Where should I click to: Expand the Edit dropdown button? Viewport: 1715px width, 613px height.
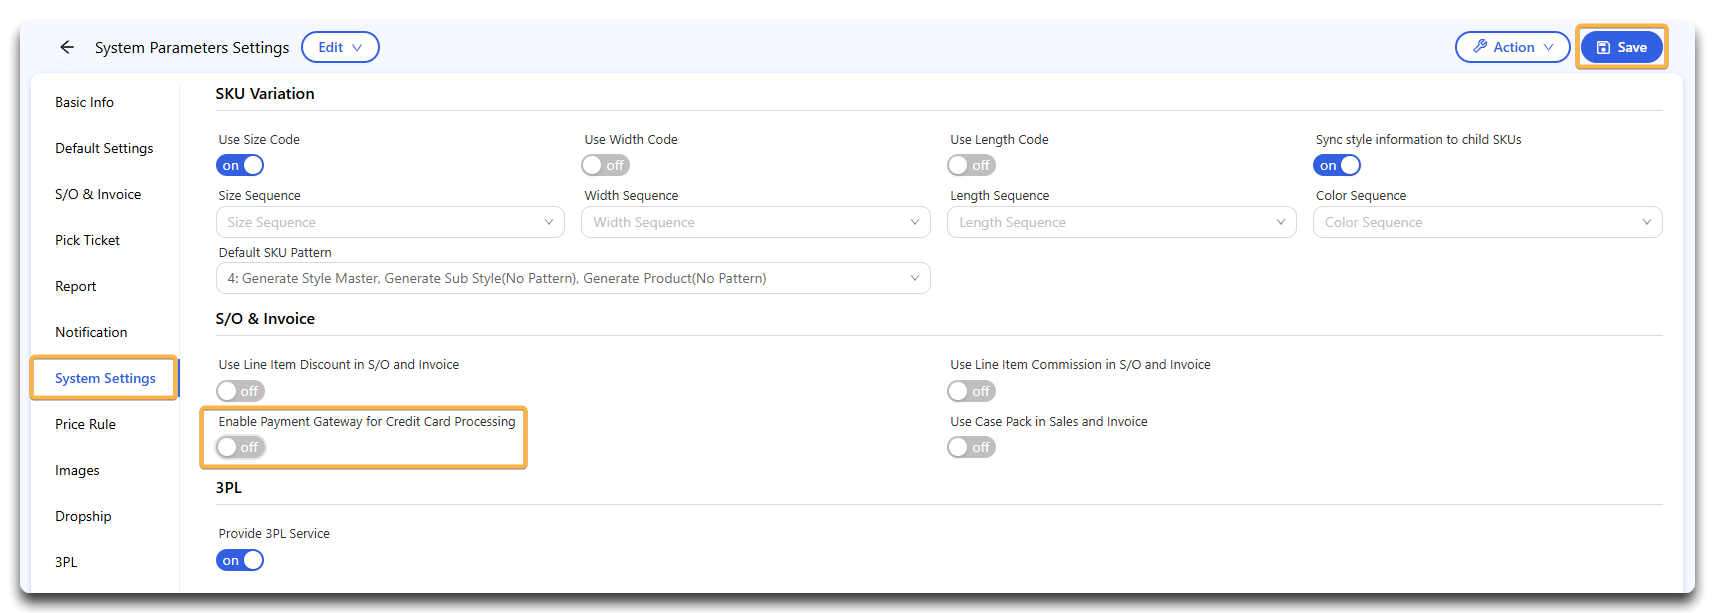[x=340, y=47]
